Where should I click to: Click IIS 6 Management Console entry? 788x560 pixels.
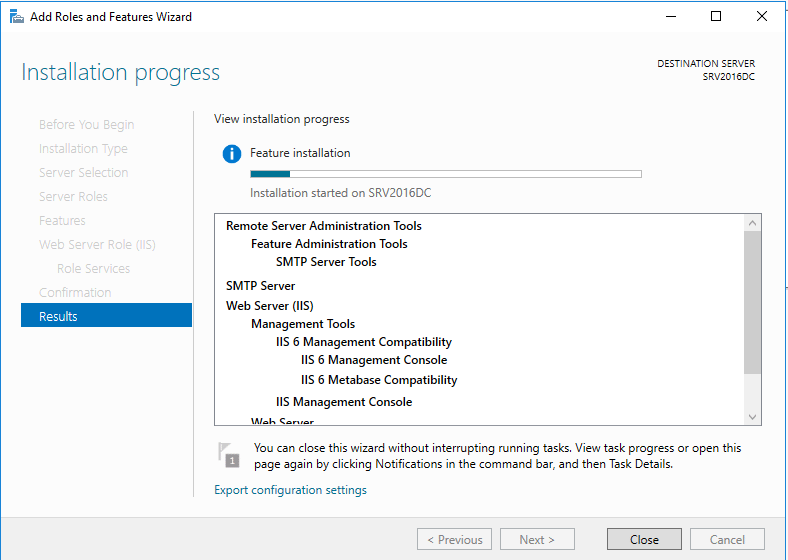pos(374,360)
